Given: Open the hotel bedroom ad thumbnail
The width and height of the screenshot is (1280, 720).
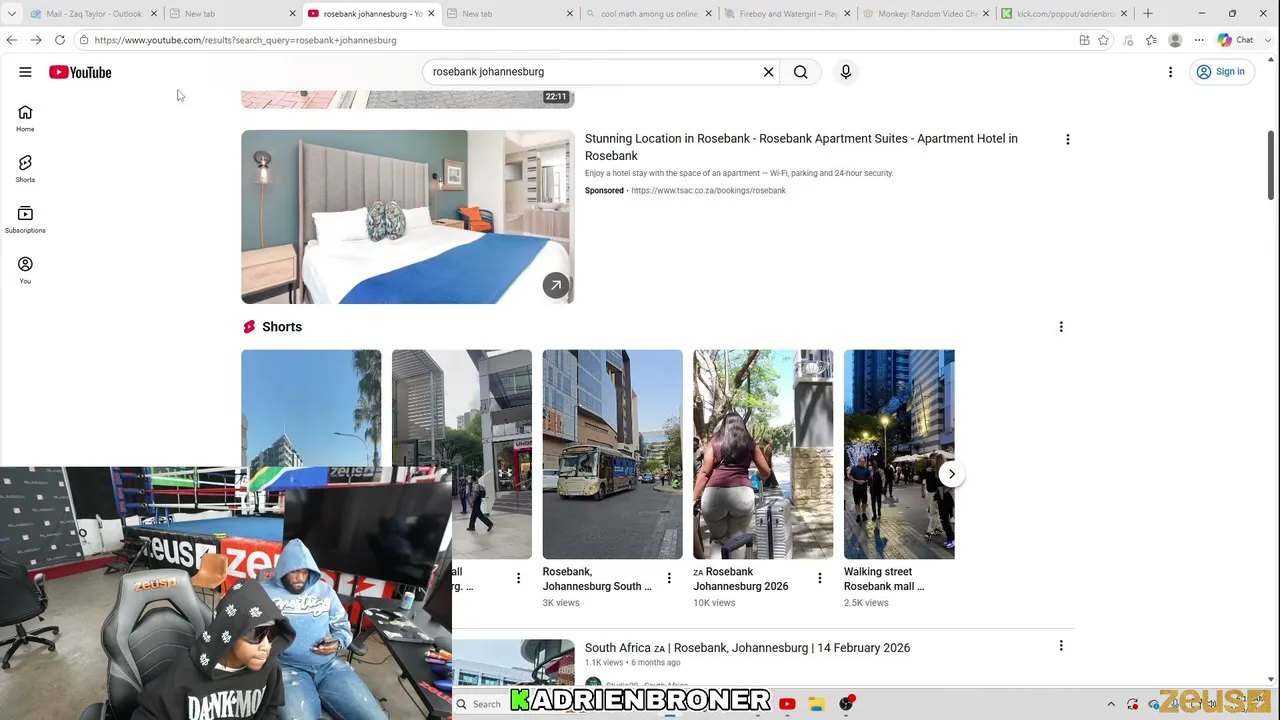Looking at the screenshot, I should pos(408,217).
